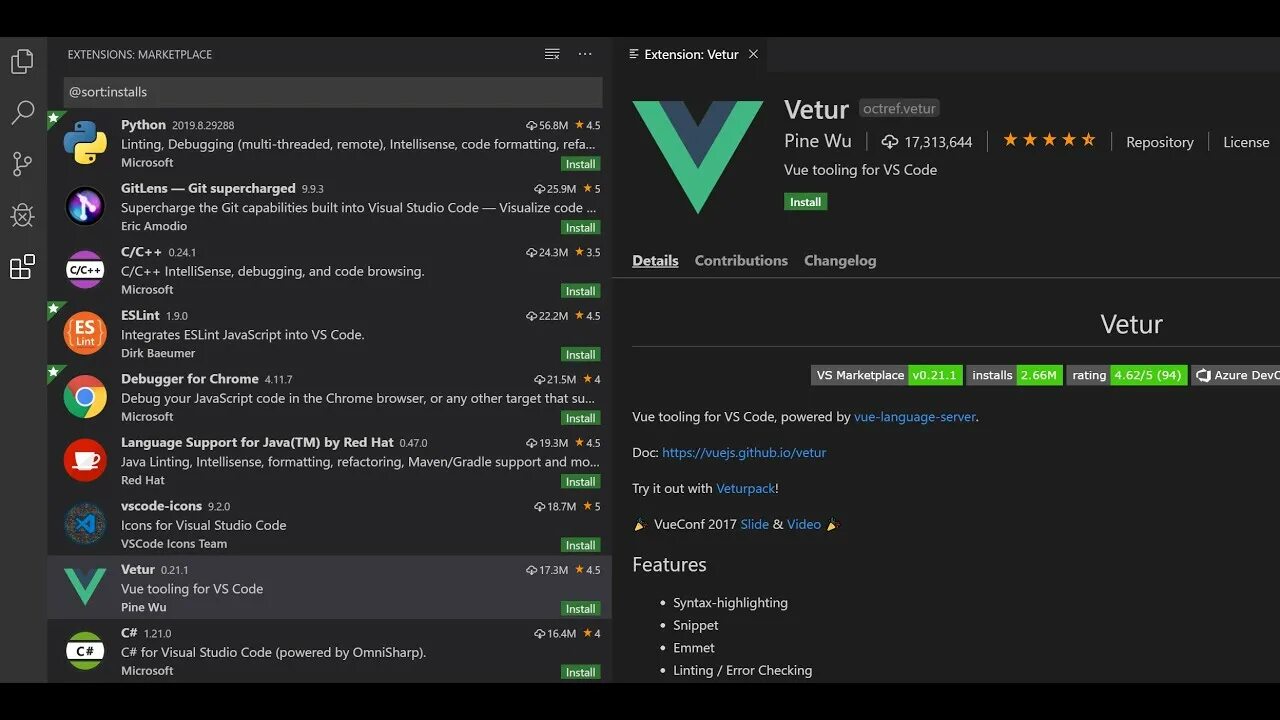The width and height of the screenshot is (1280, 720).
Task: Open the Repository link
Action: (1160, 142)
